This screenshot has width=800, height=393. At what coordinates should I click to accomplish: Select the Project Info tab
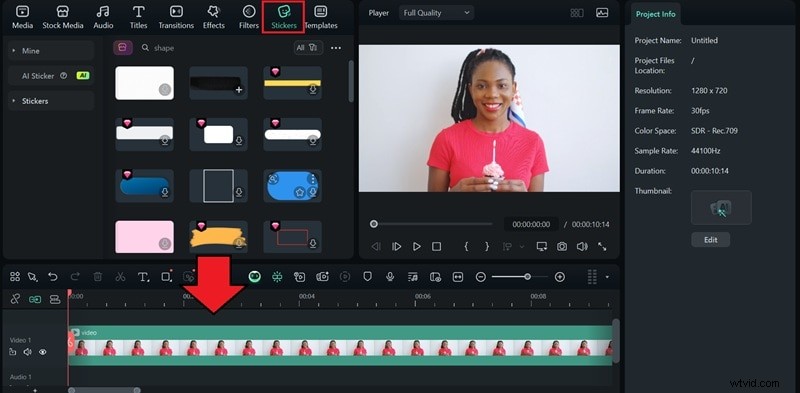[655, 14]
